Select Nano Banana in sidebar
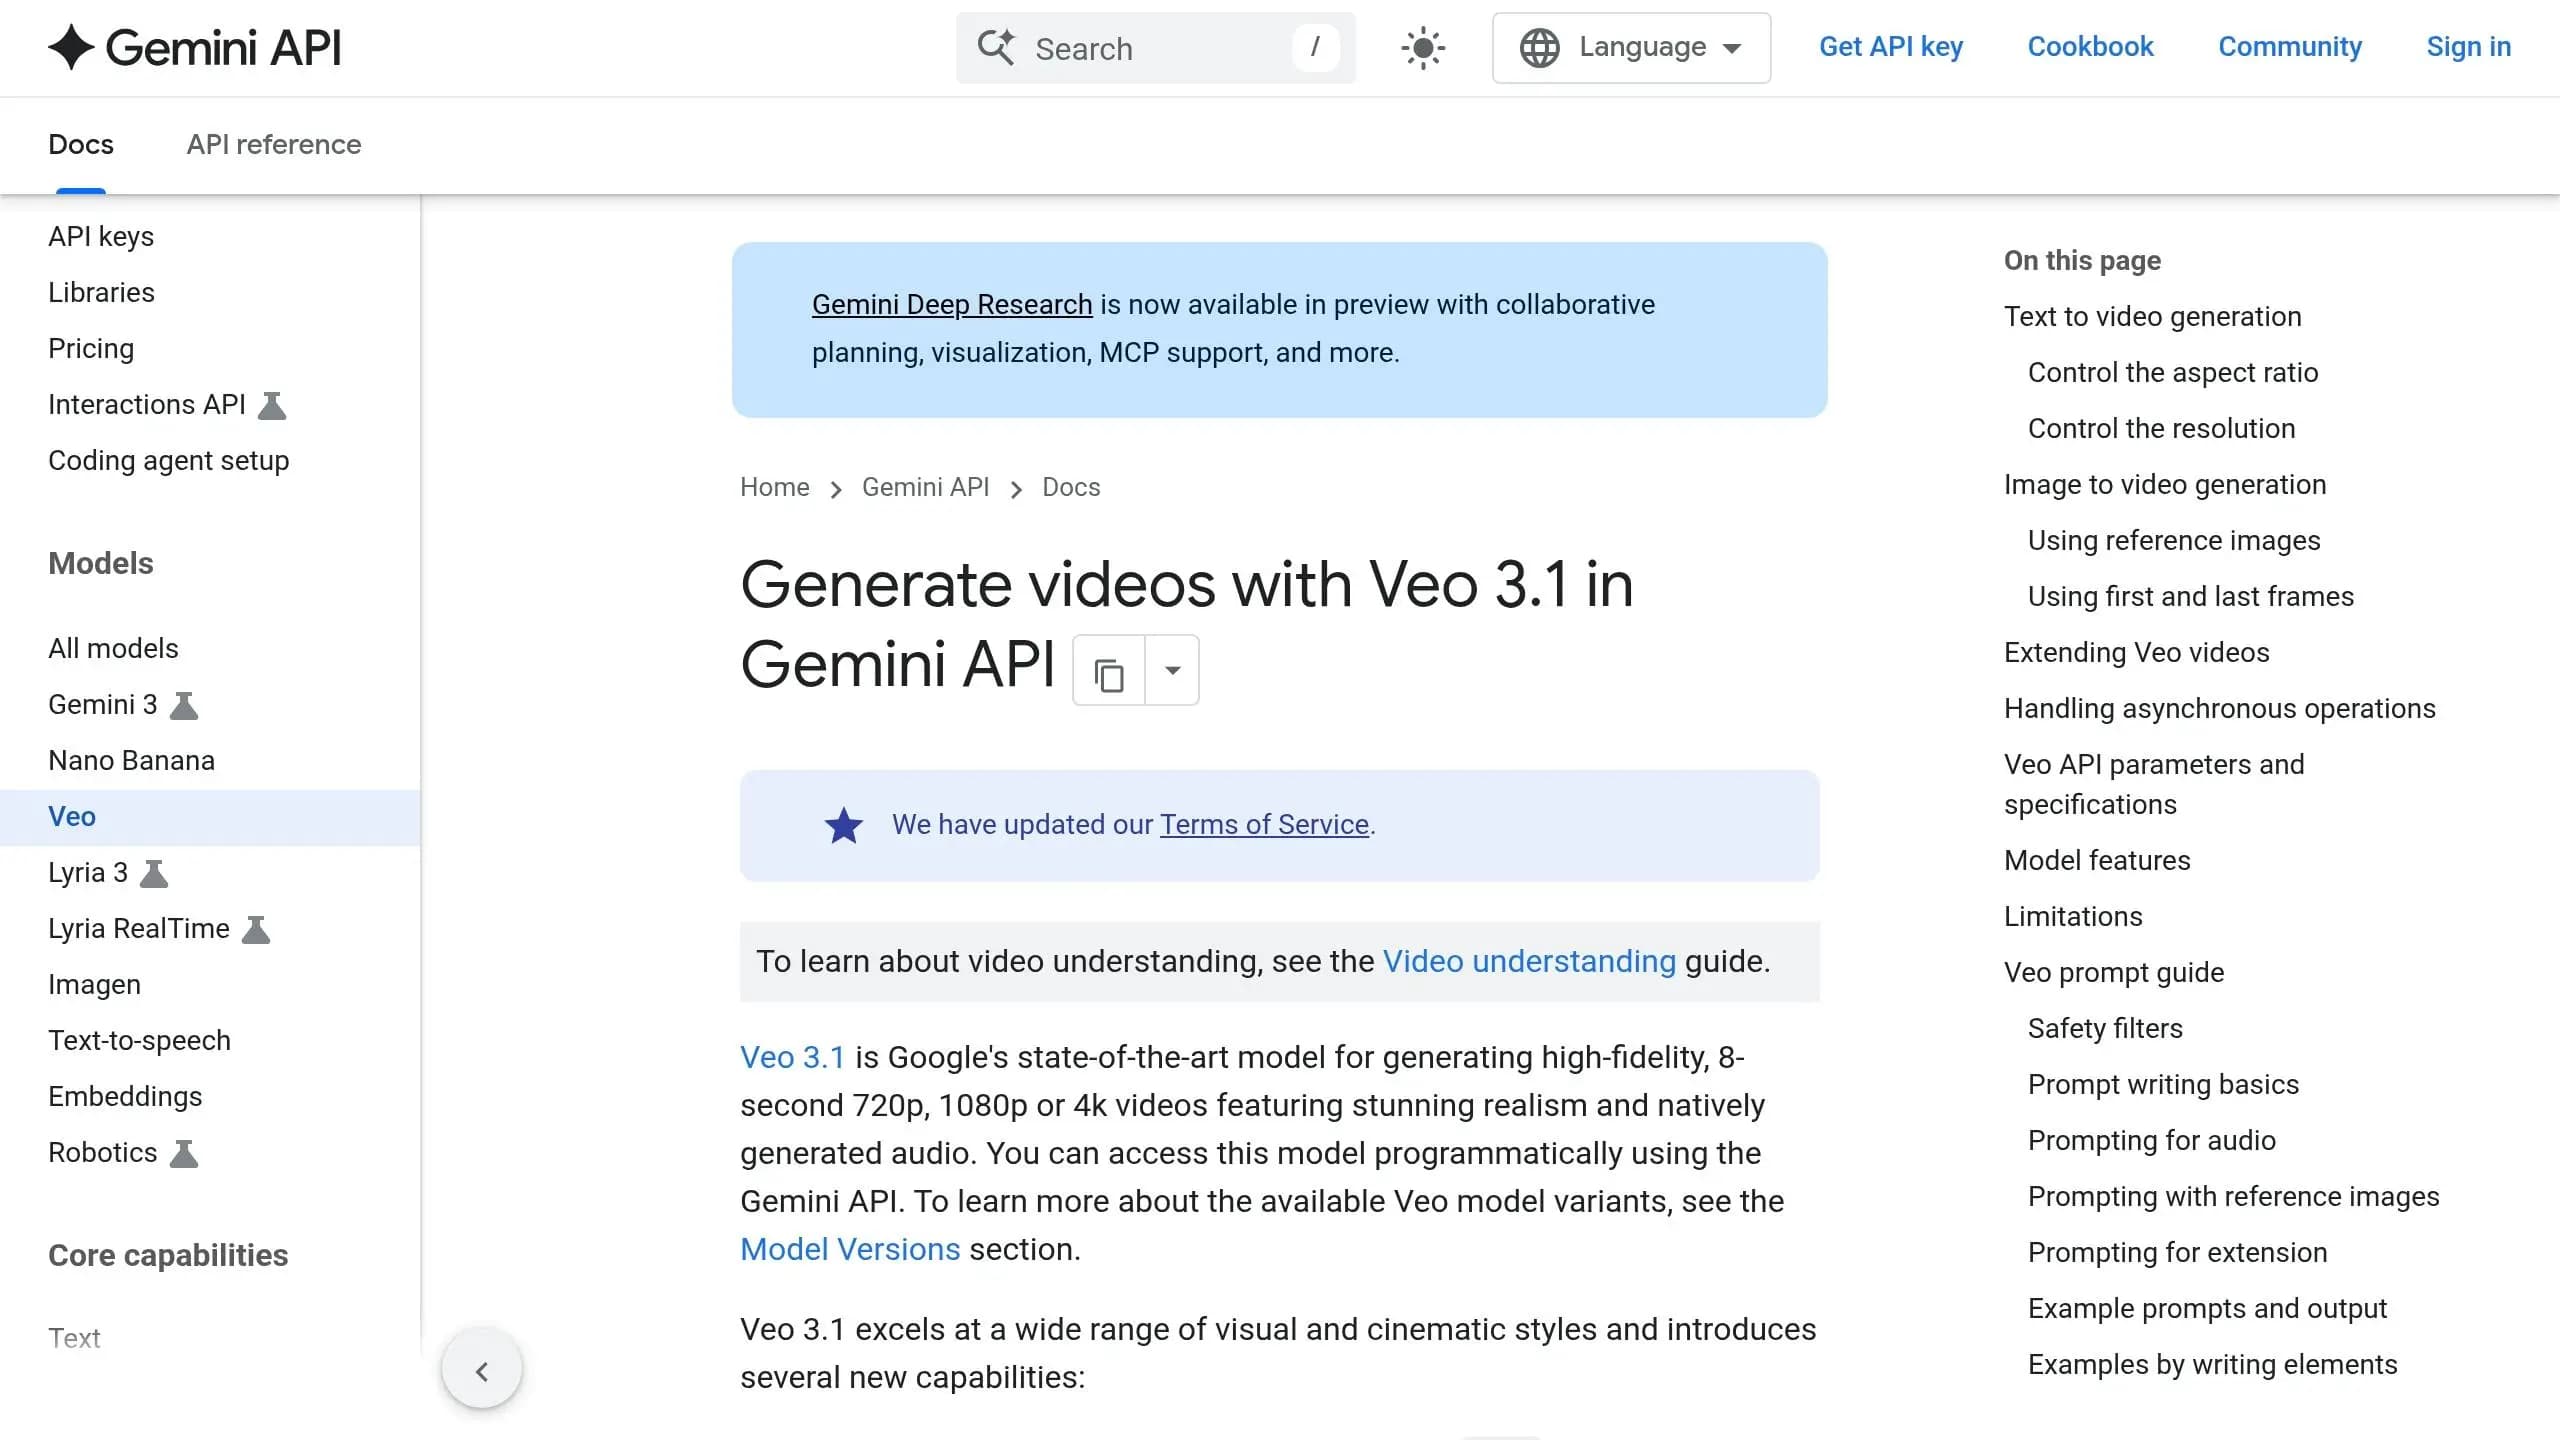This screenshot has height=1440, width=2560. coord(131,761)
